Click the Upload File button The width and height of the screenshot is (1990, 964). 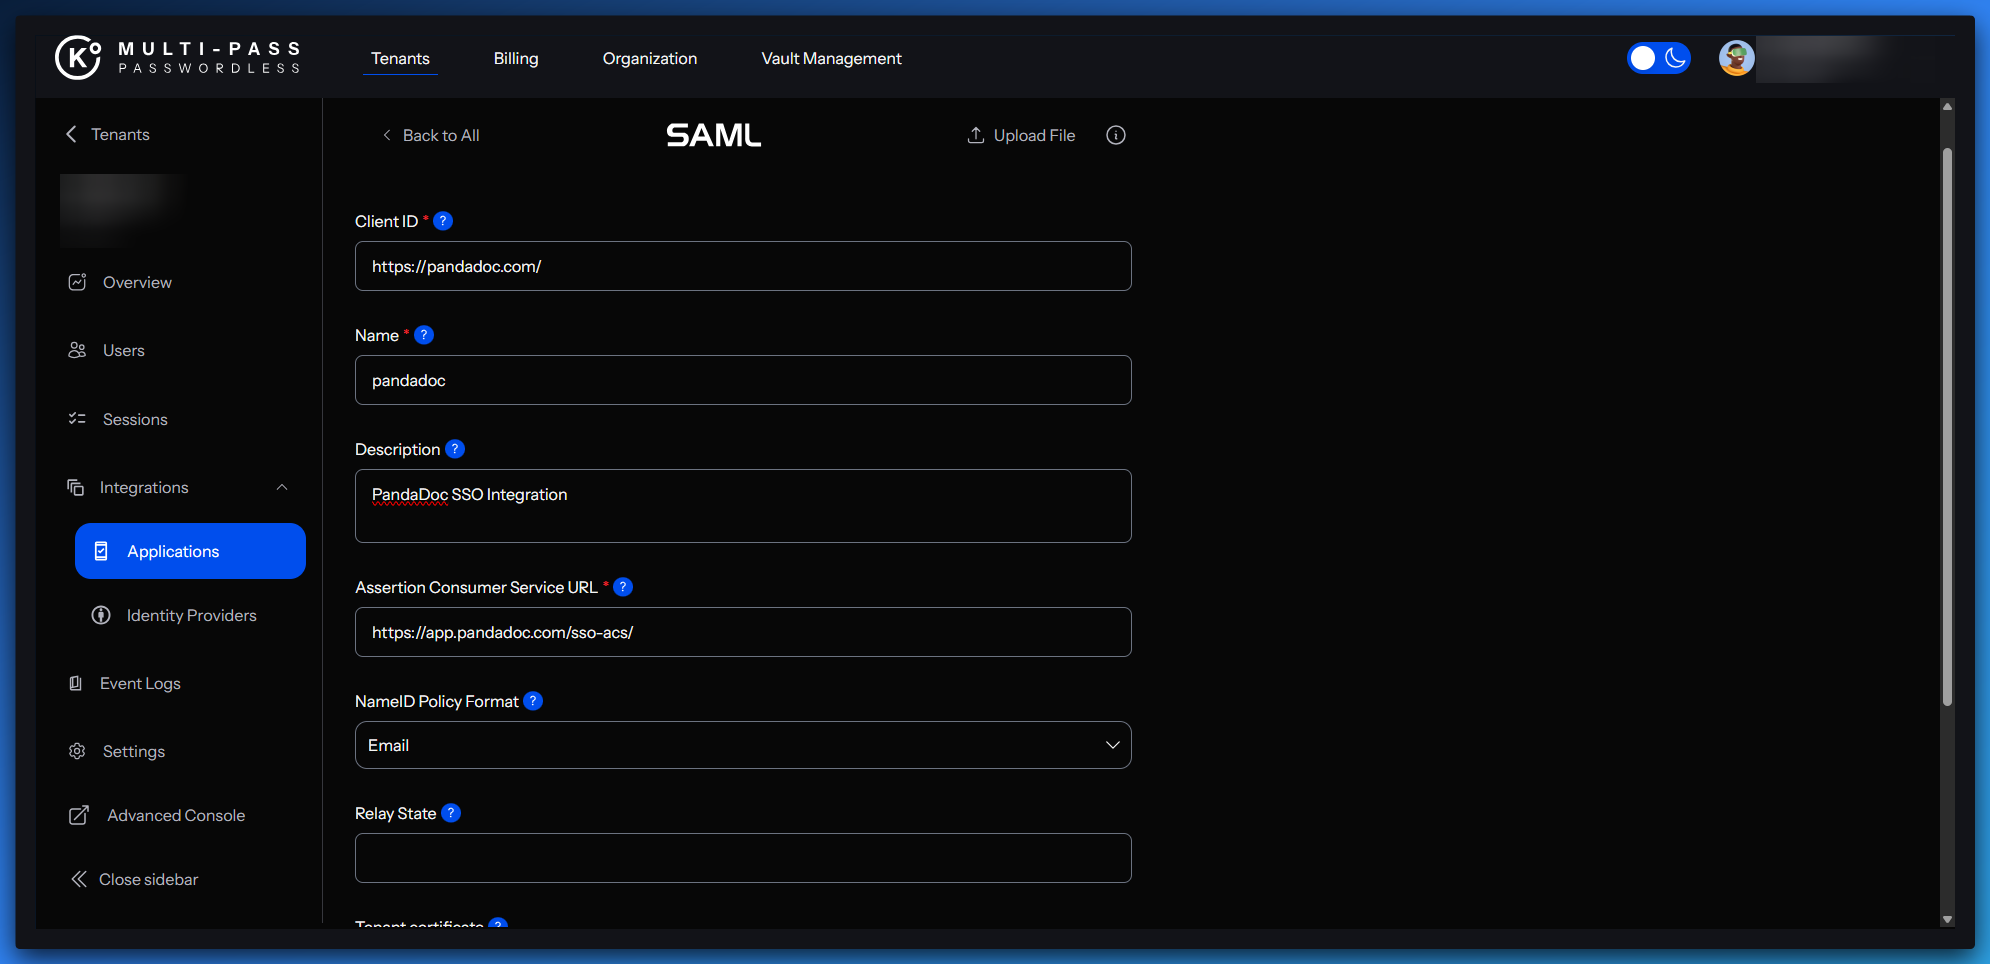(1021, 135)
